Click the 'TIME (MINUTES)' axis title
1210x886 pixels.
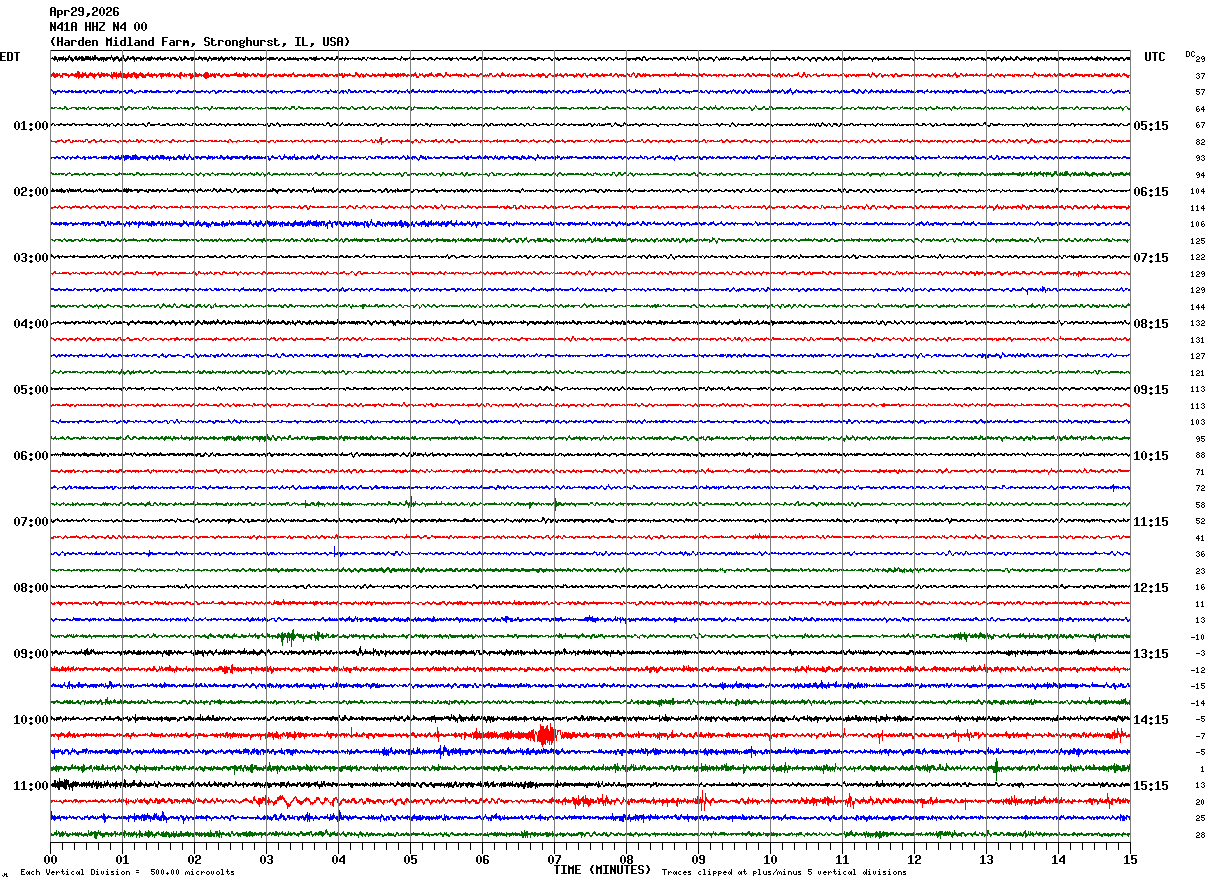pos(602,870)
